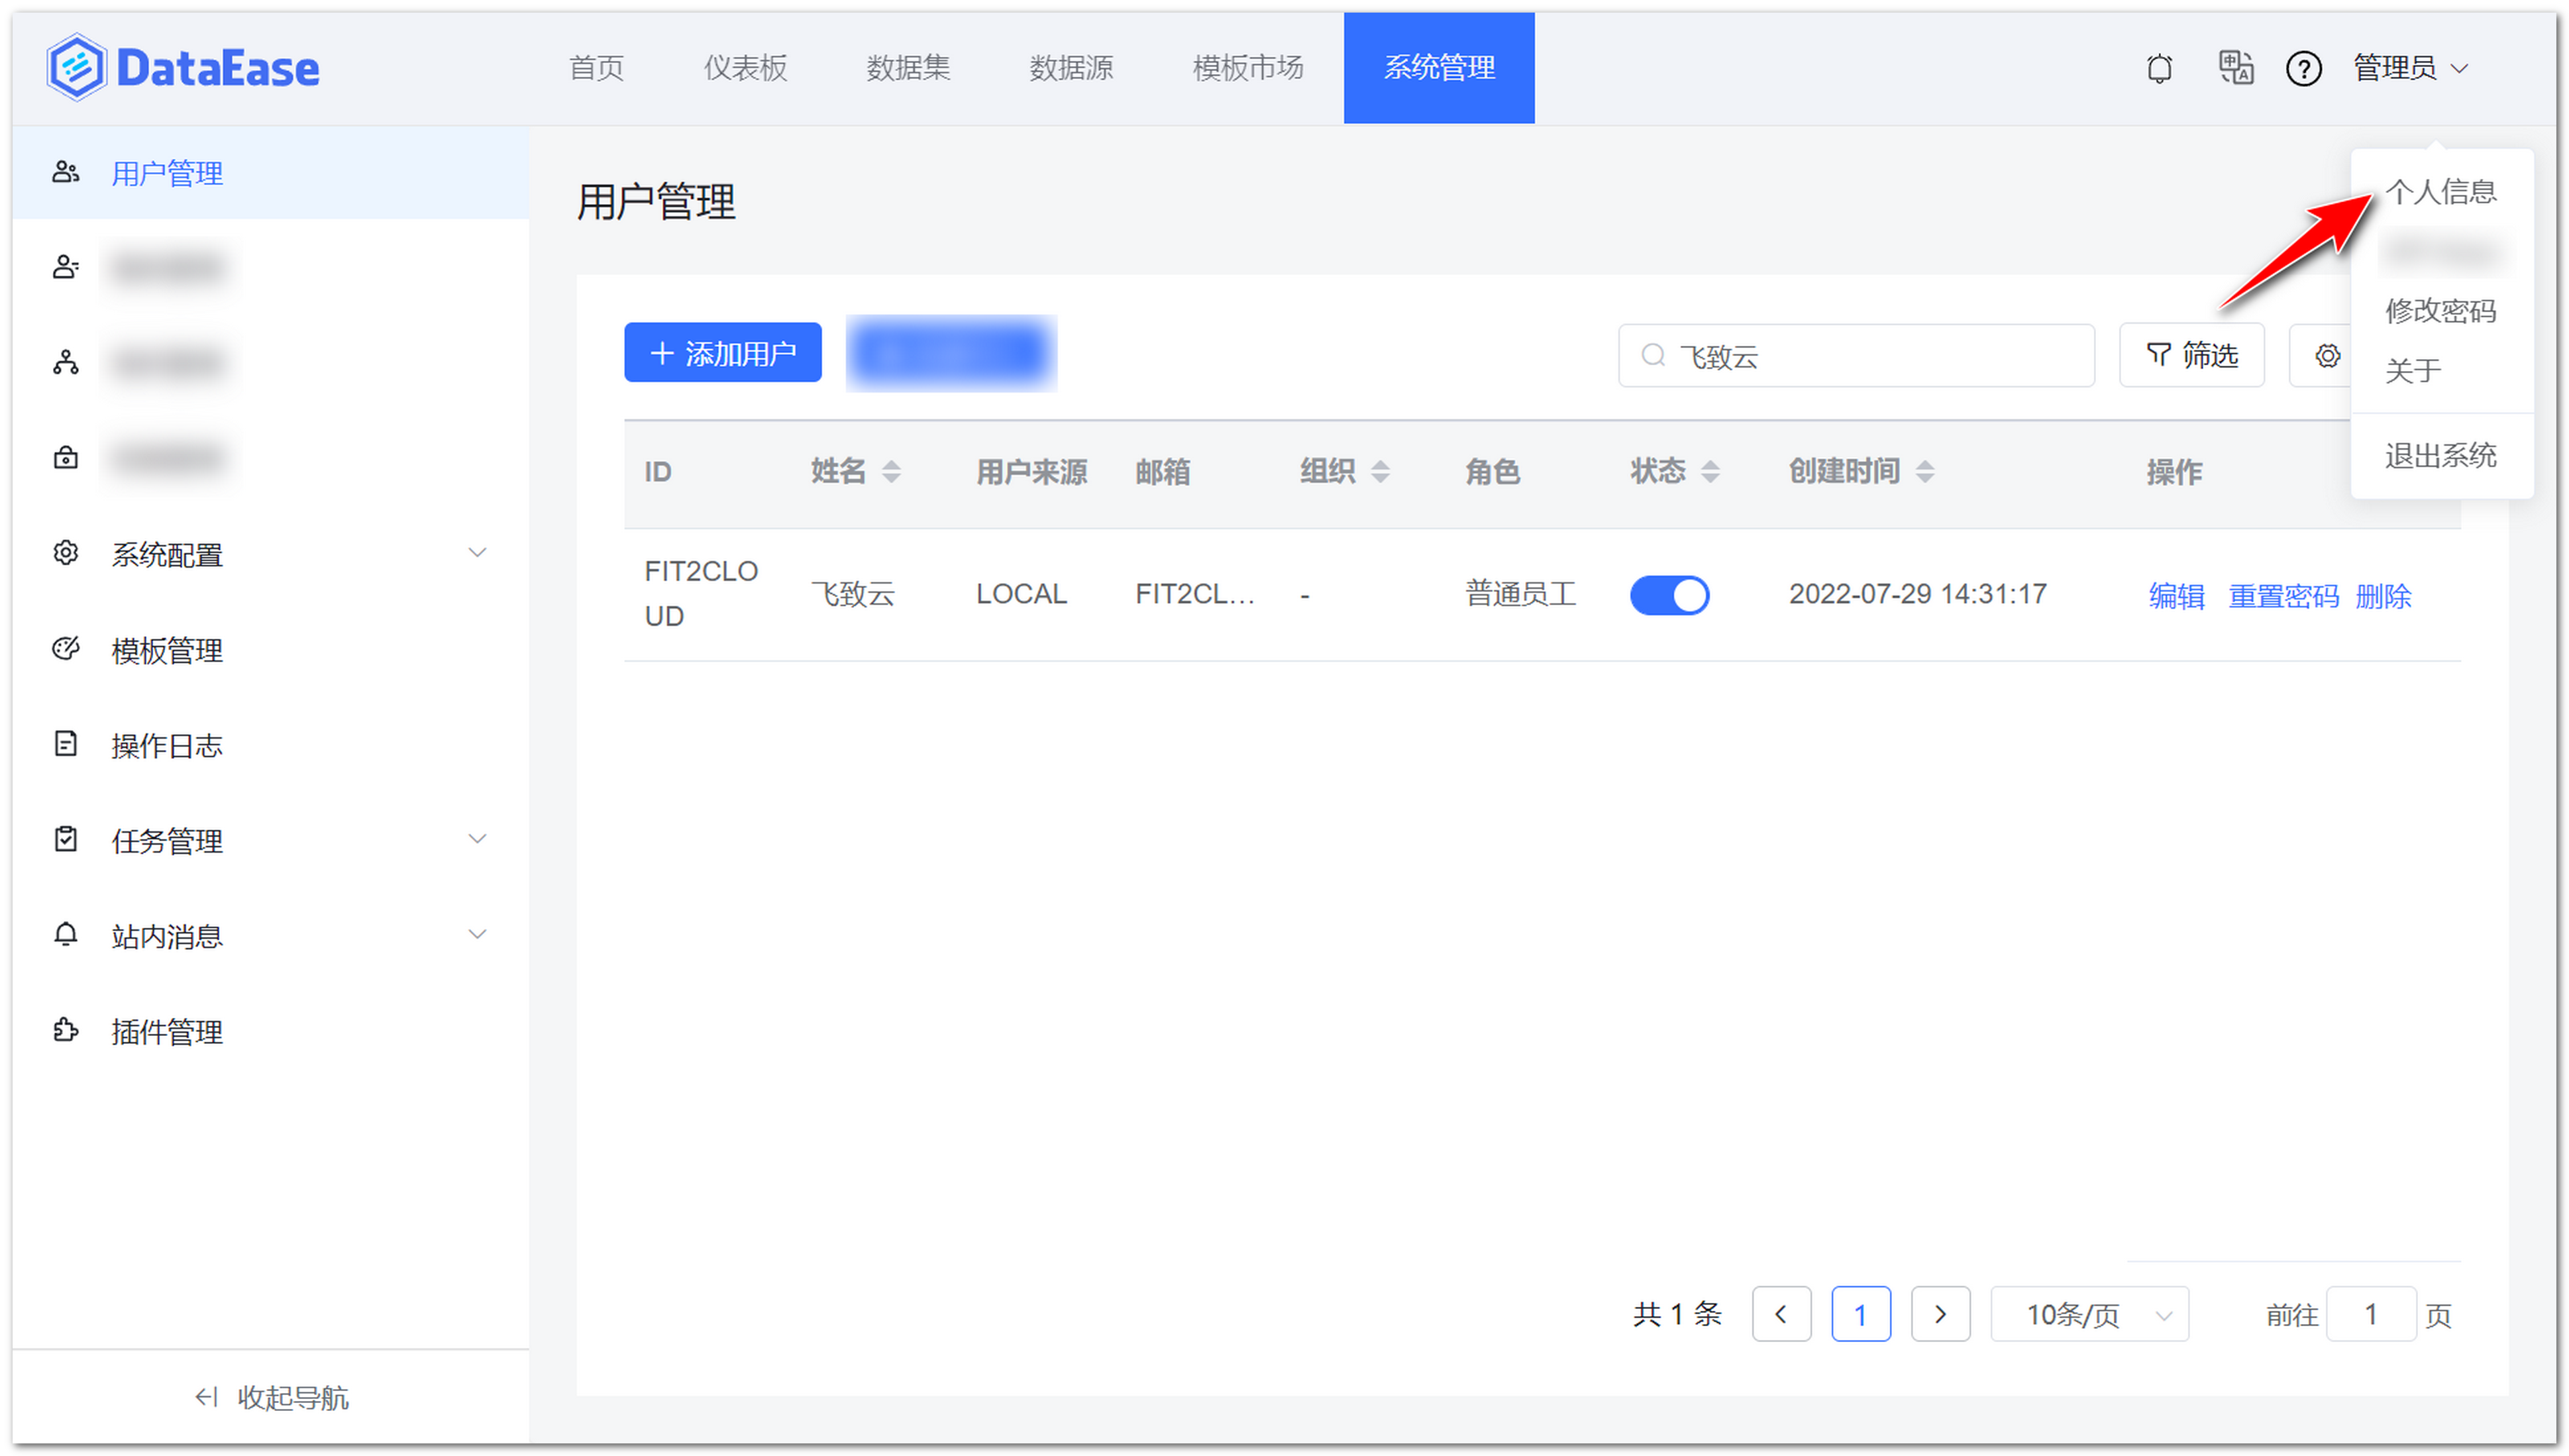Open the notification bell icon

coord(2159,68)
